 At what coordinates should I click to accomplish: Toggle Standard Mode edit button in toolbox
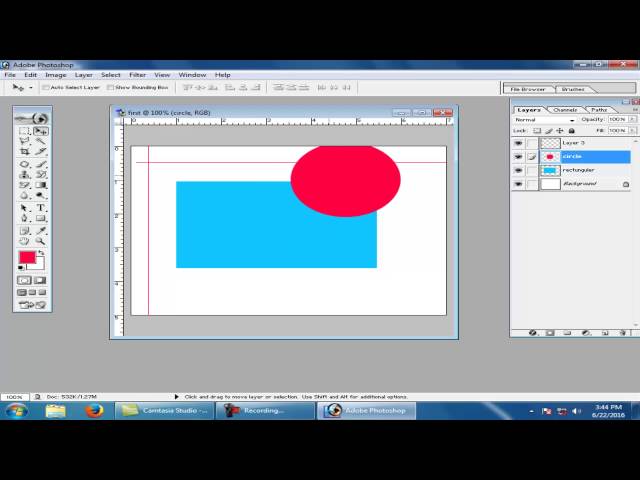click(x=24, y=280)
